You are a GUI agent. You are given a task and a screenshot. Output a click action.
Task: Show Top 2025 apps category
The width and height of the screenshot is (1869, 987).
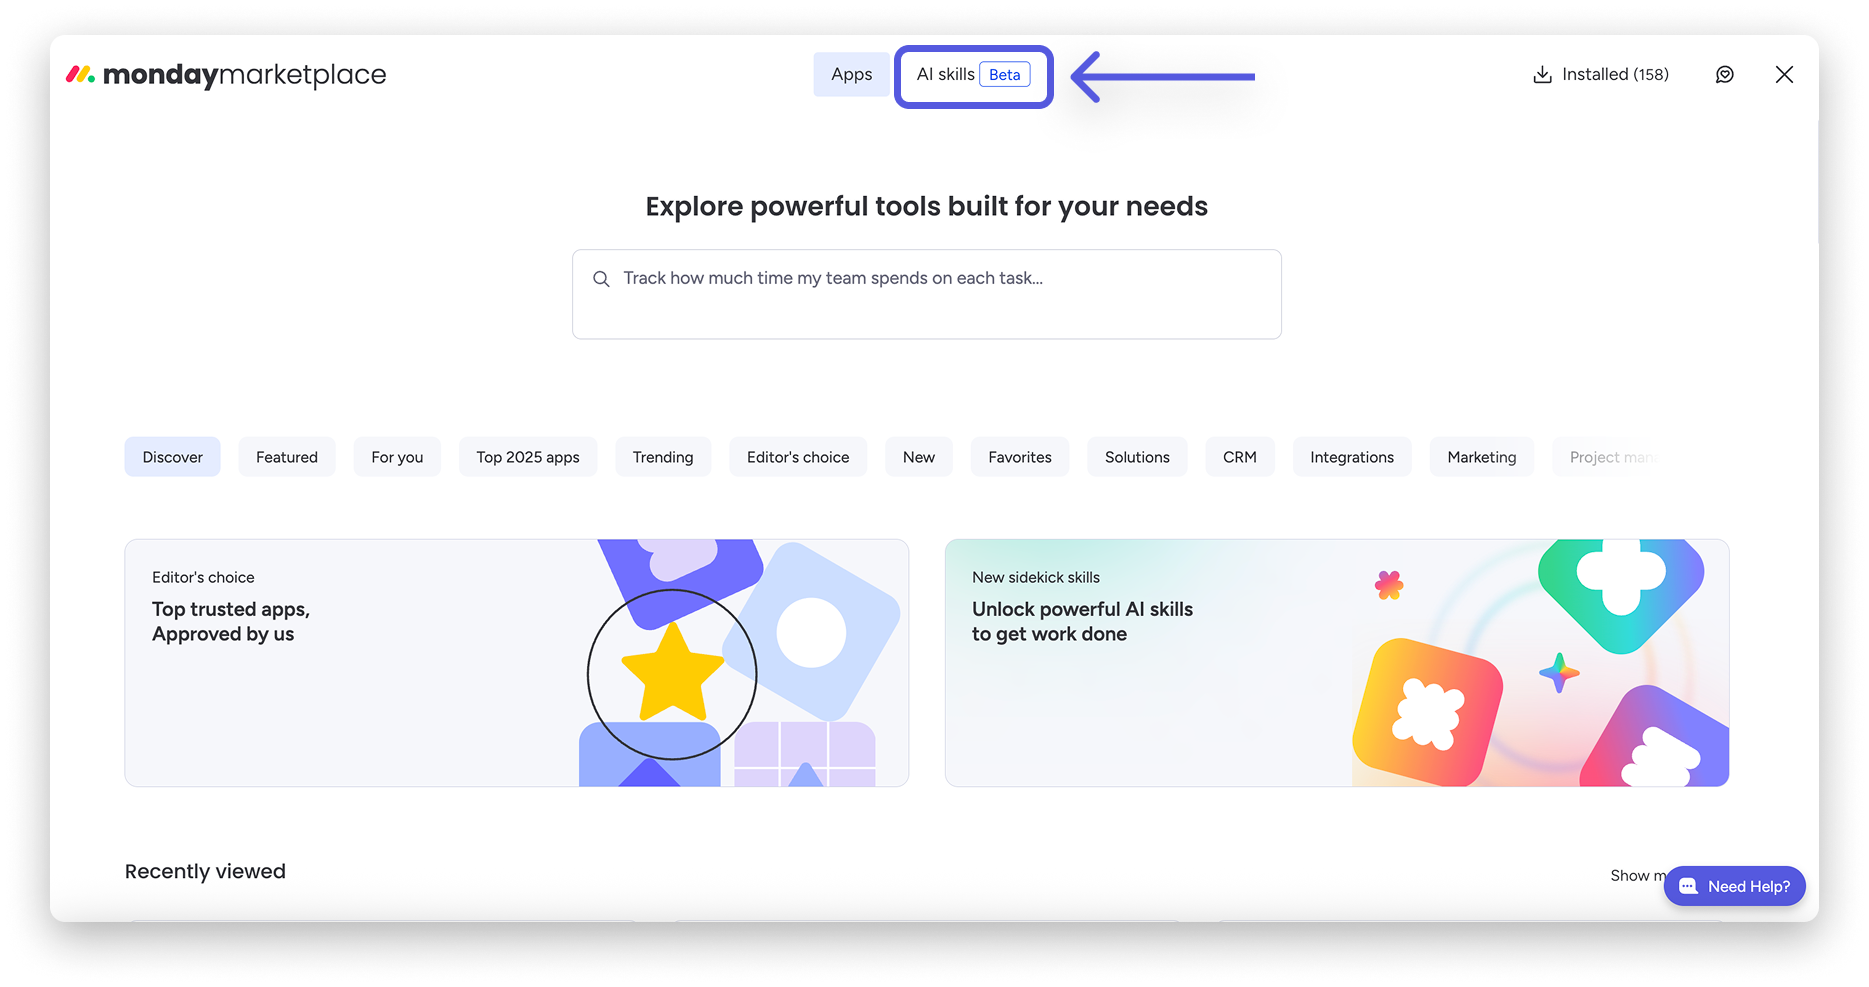(528, 457)
